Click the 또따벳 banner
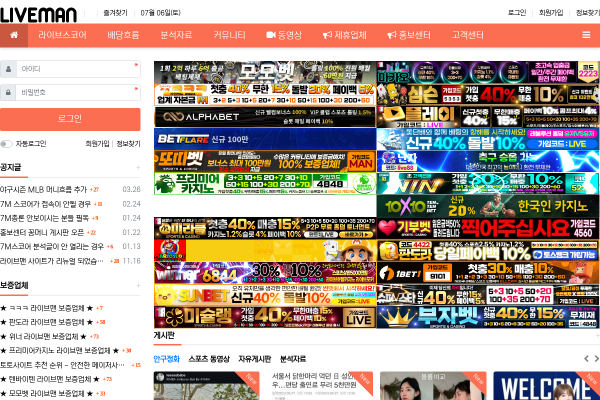 point(265,161)
